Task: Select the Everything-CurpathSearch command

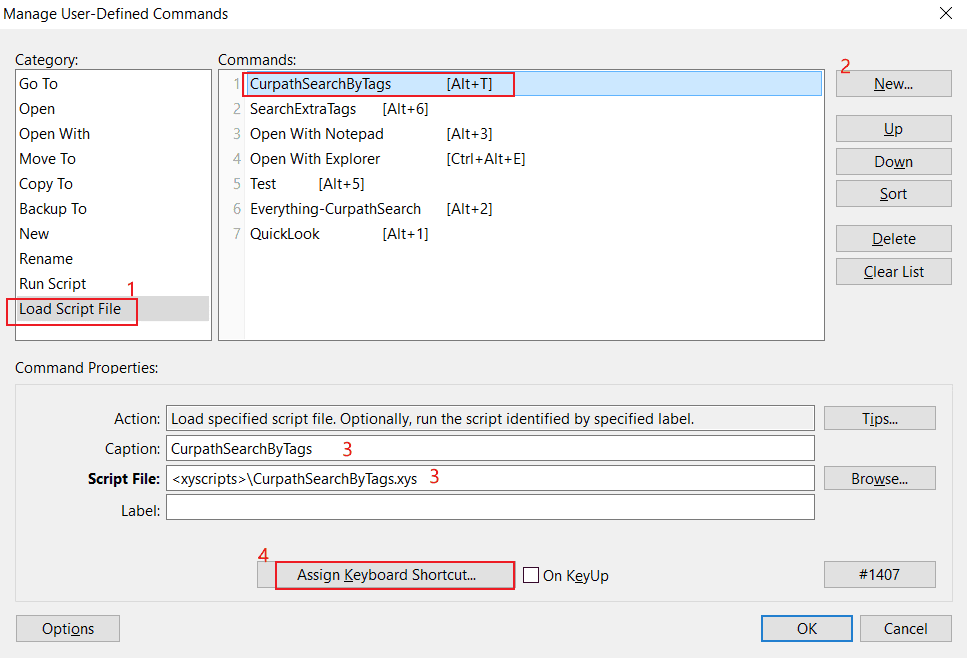Action: pos(533,208)
